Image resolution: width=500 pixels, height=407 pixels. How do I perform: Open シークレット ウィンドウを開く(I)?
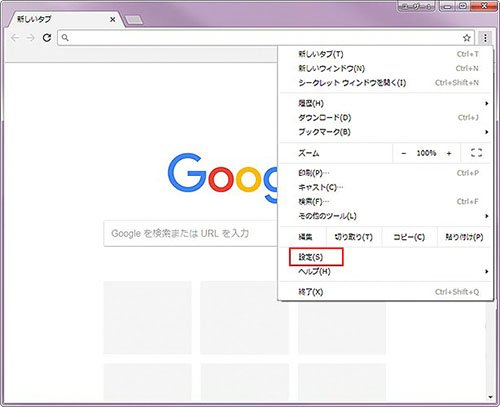[386, 83]
